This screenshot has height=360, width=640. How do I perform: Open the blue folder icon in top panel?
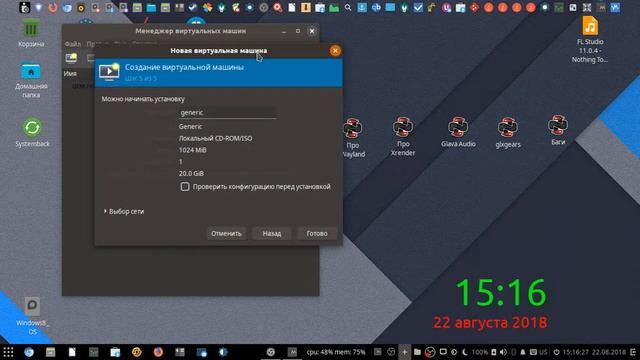151,8
